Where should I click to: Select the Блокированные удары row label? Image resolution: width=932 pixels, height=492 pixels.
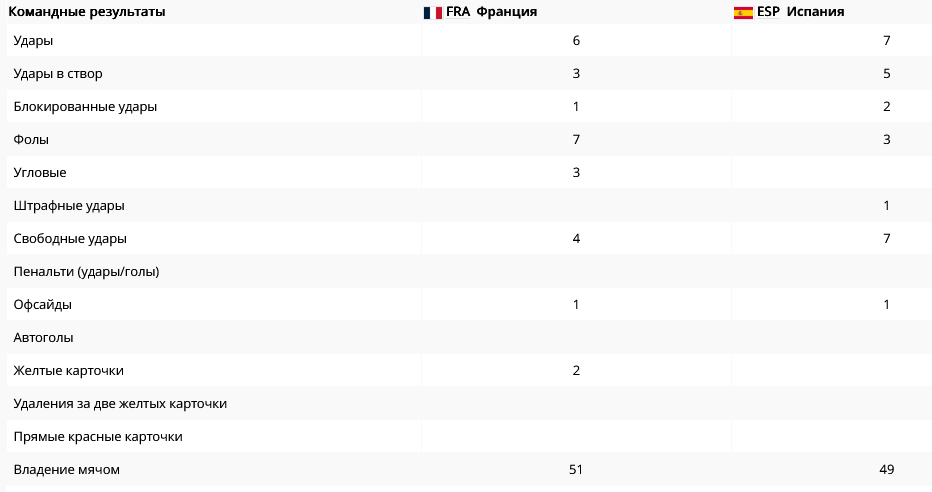[85, 107]
